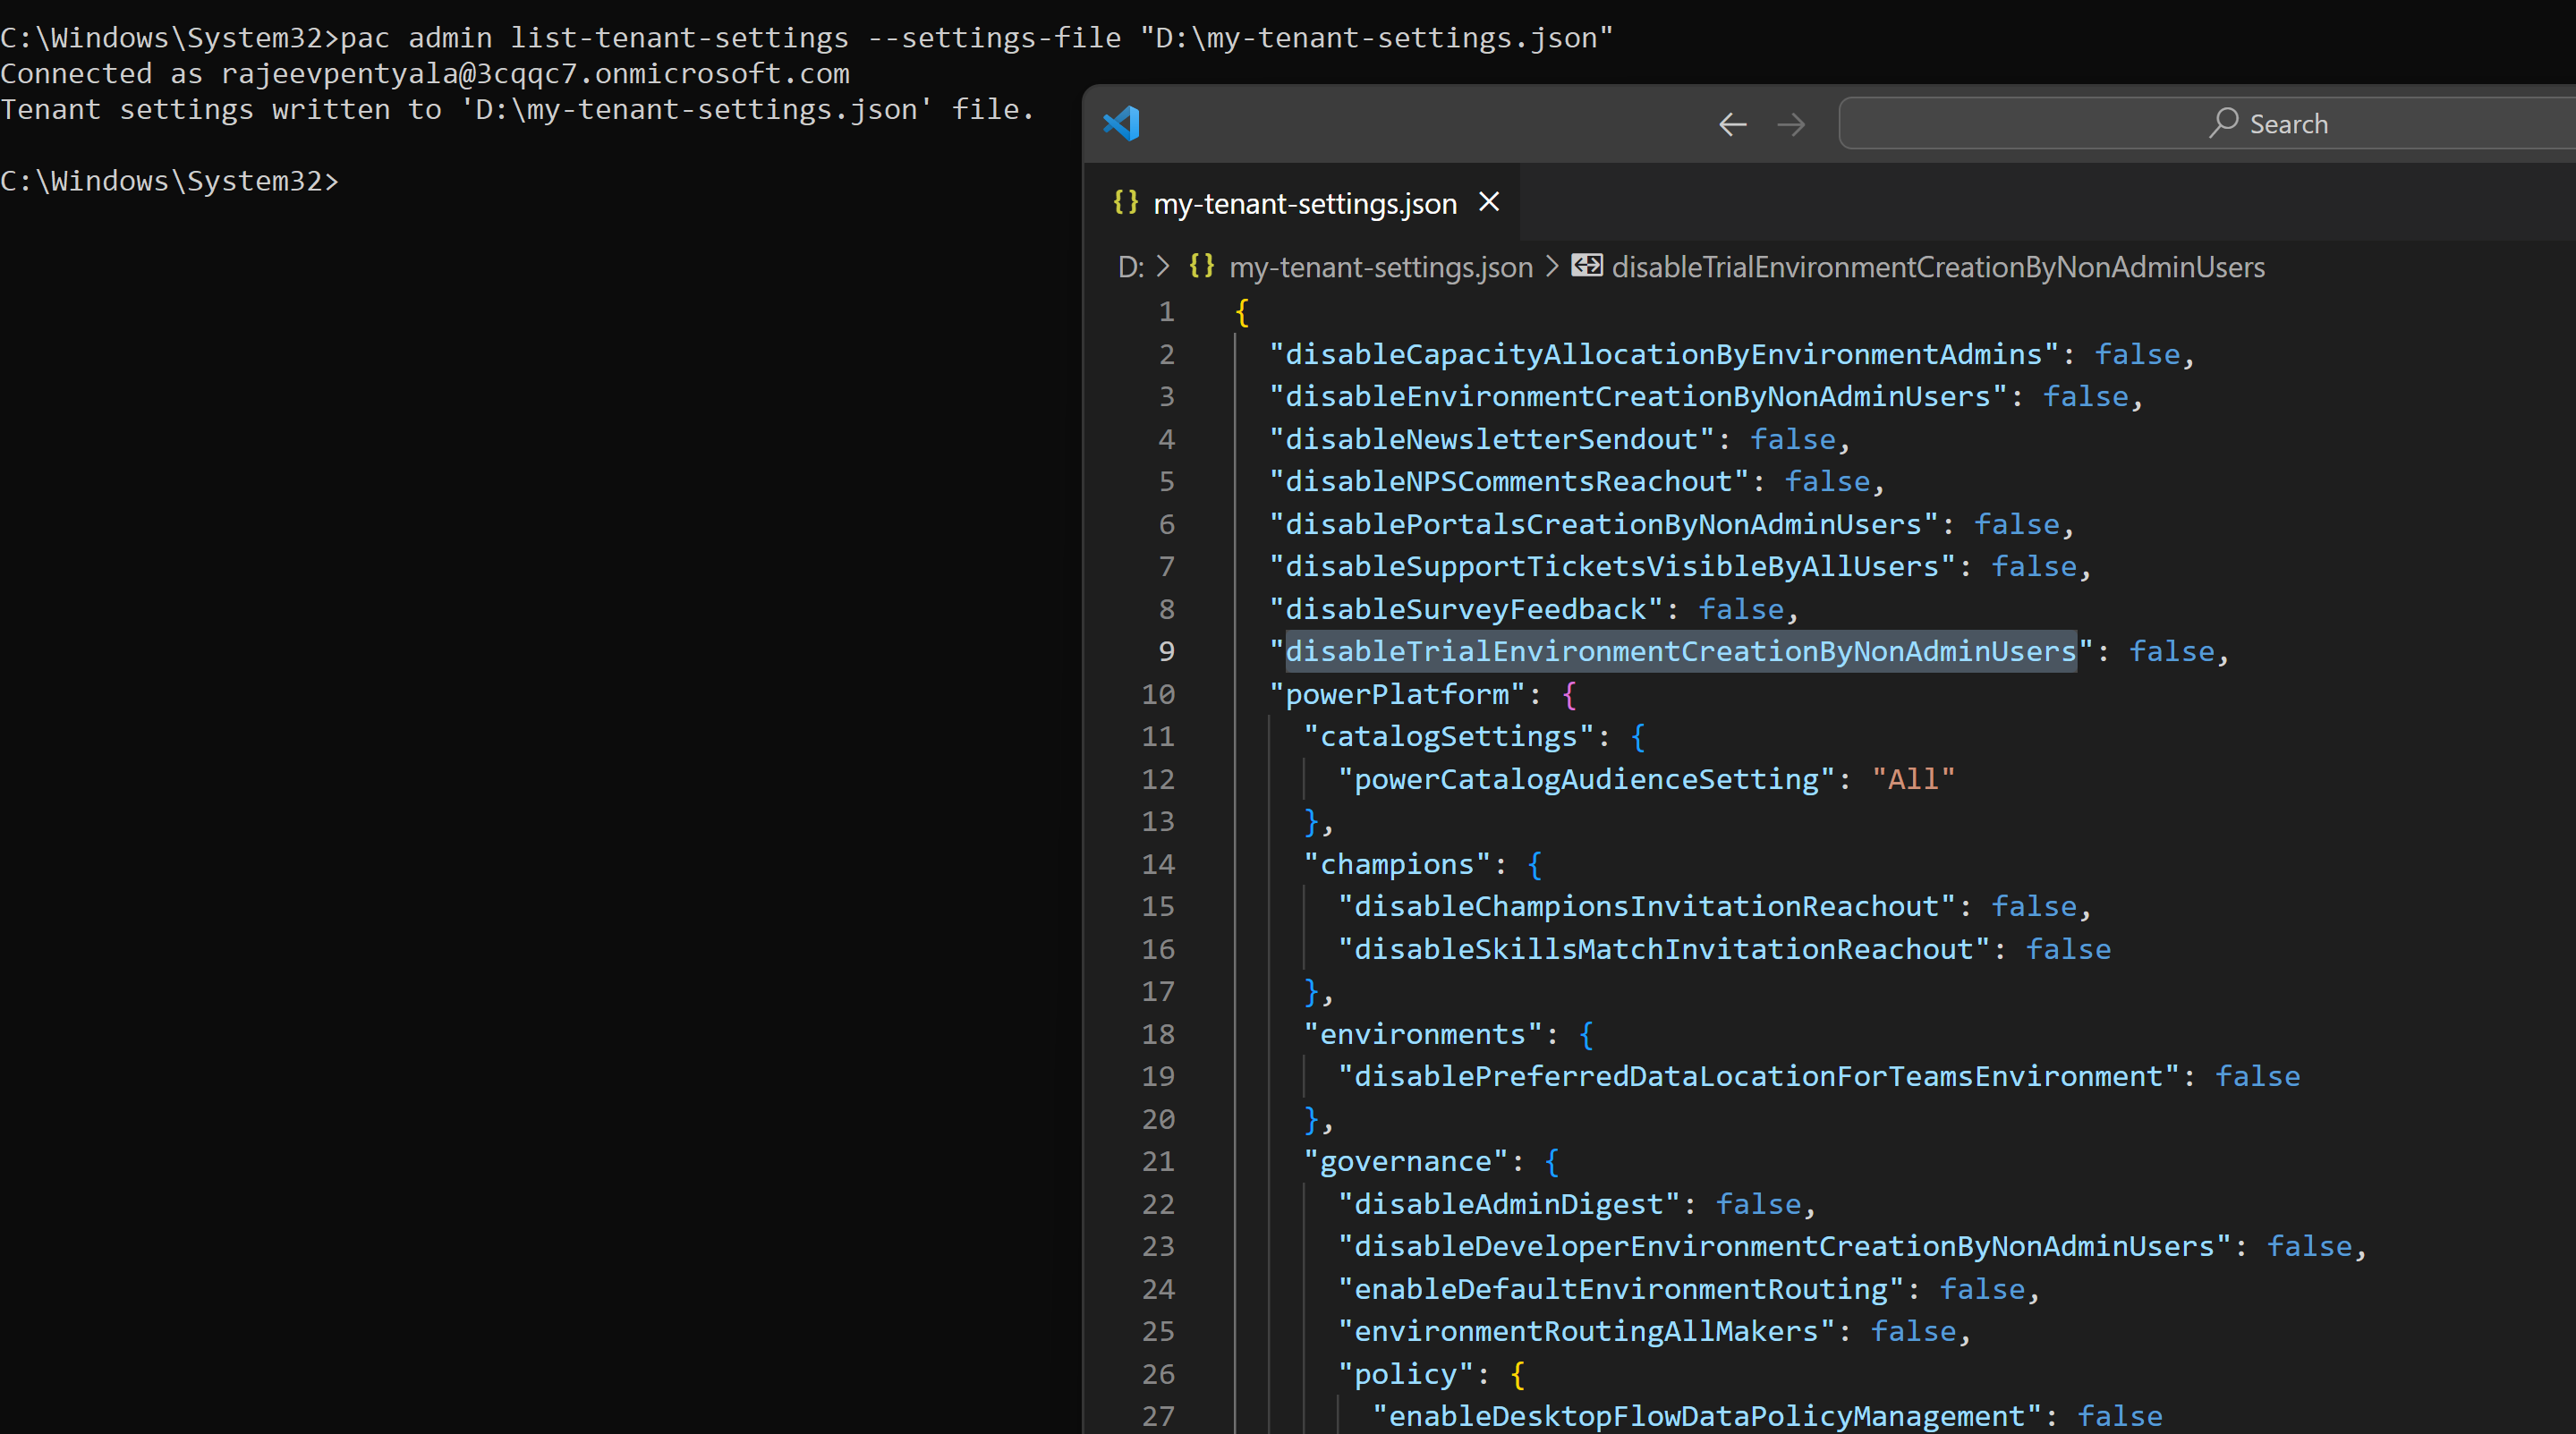
Task: Open disableTrialEnvironmentCreationByNonAdminUsers breadcrumb dropdown
Action: point(1937,267)
